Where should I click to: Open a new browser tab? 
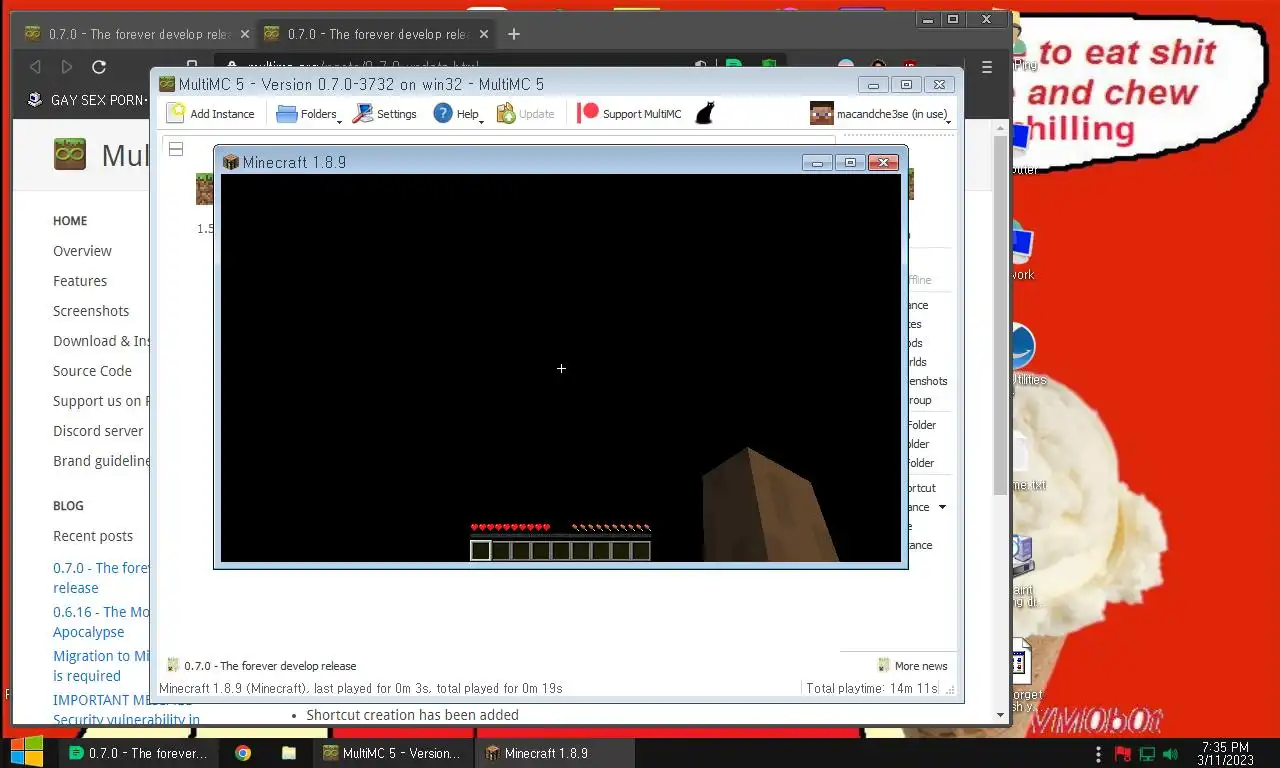514,34
